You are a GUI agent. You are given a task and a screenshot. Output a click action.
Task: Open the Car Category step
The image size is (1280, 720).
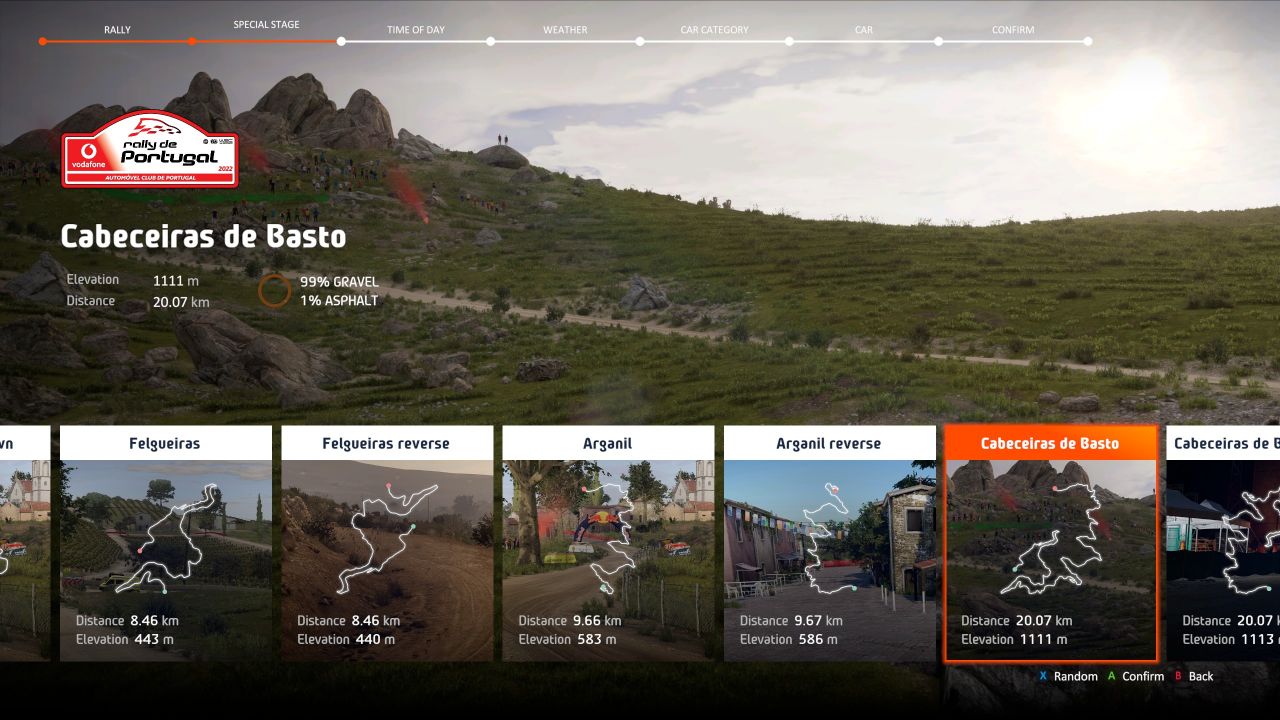tap(640, 41)
